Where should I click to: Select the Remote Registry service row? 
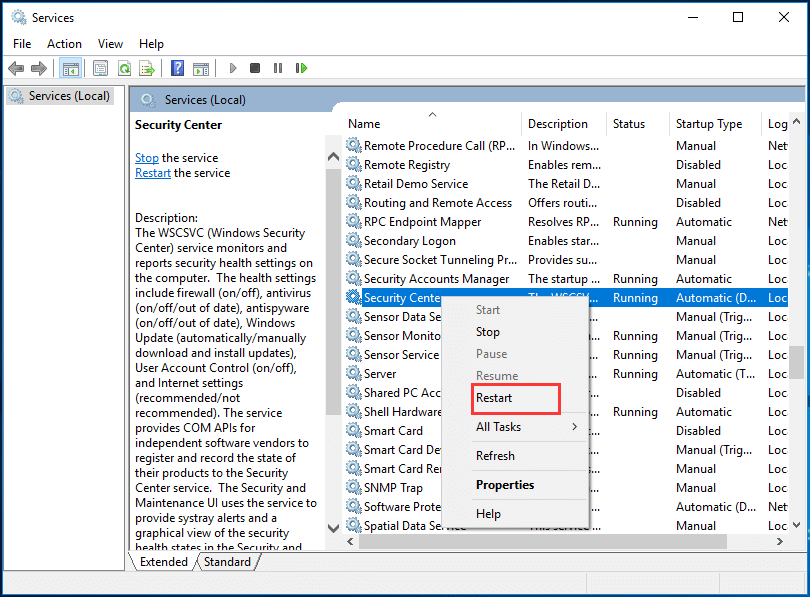(567, 165)
